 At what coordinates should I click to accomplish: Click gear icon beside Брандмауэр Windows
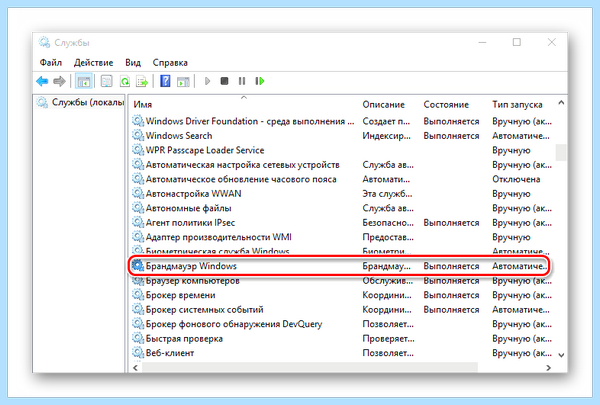138,266
